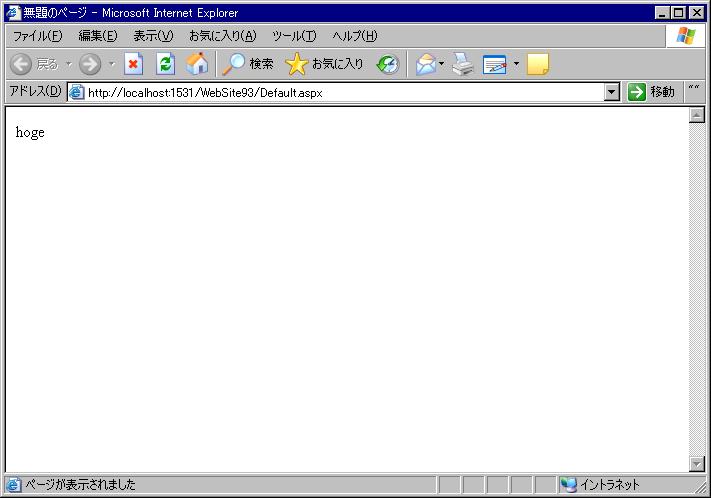
Task: Refresh the page with green arrows icon
Action: click(165, 64)
